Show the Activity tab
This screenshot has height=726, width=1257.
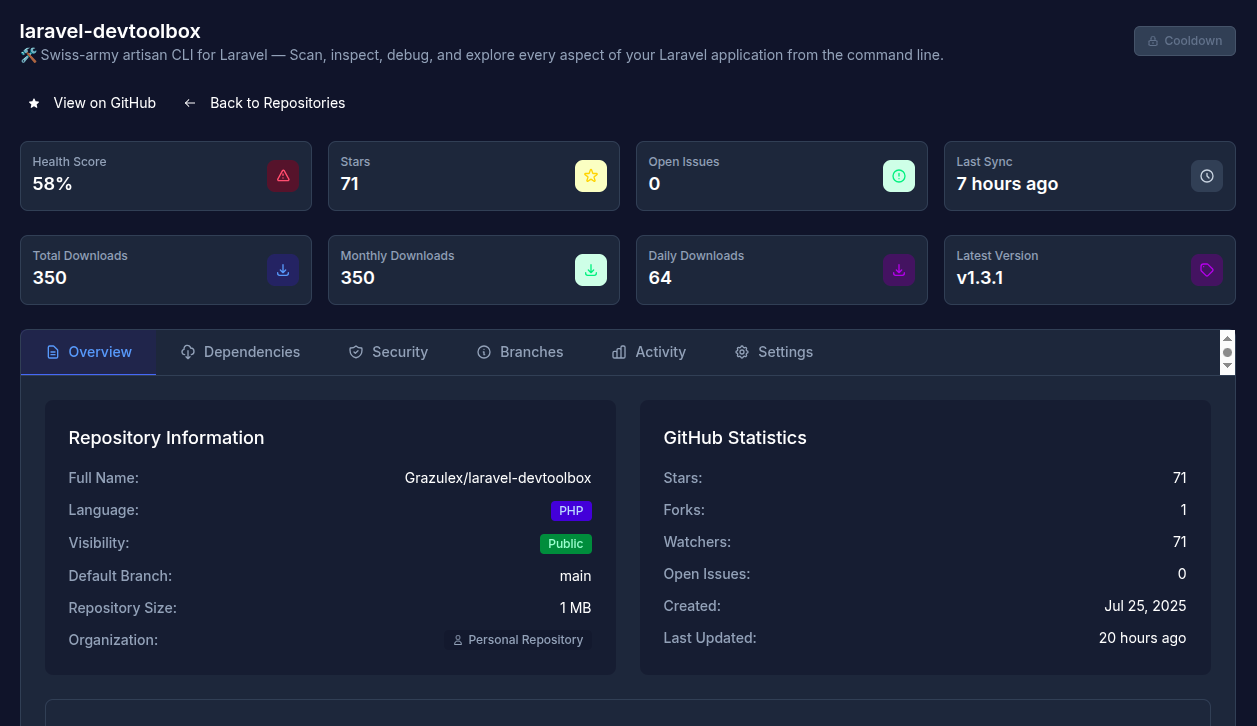[x=649, y=352]
